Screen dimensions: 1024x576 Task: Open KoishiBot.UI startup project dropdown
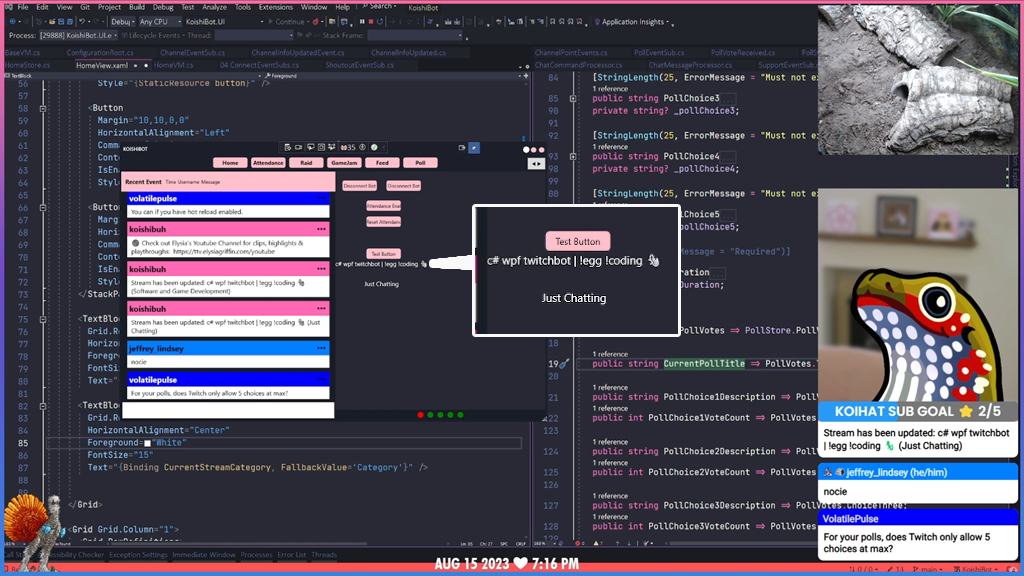225,22
